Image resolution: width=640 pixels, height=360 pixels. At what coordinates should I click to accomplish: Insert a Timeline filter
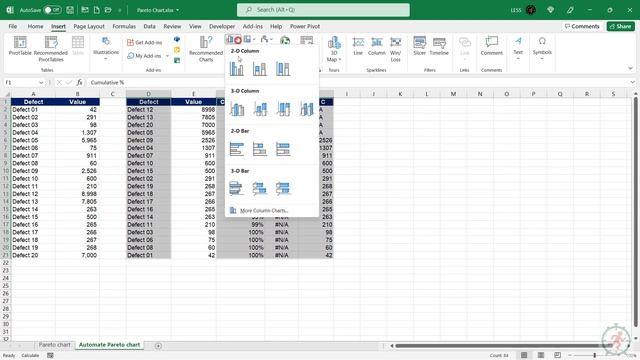[439, 46]
